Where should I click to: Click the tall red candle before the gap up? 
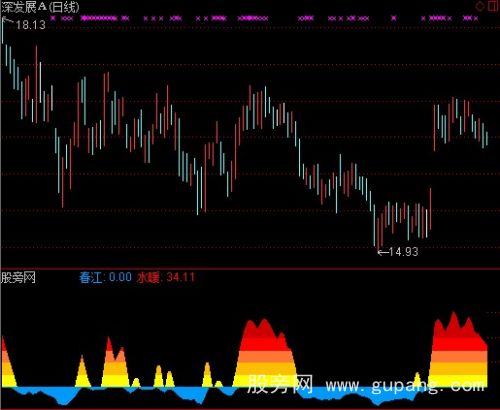[x=430, y=209]
